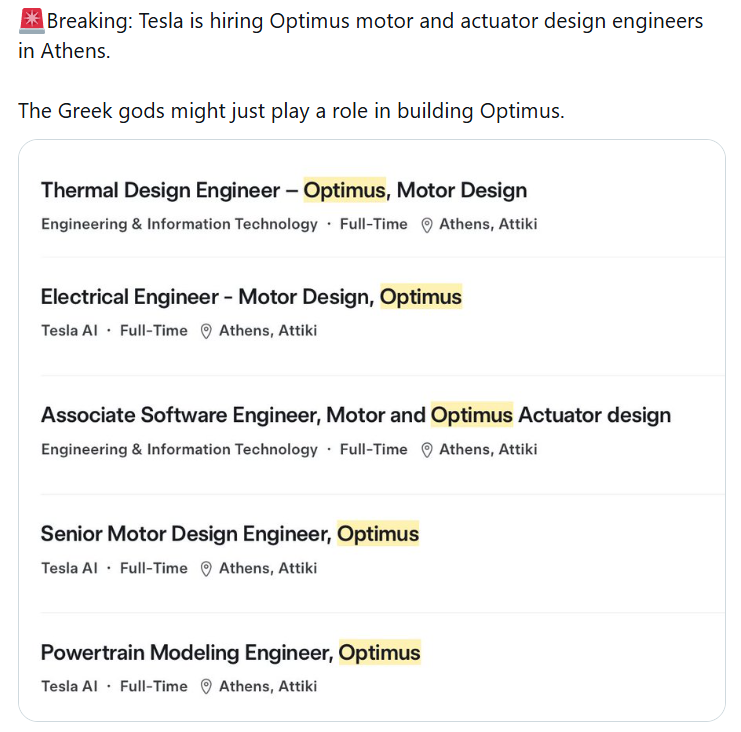This screenshot has width=741, height=732.
Task: Open Associate Software Engineer, Motor and Optimus Actuator listing
Action: tap(355, 415)
